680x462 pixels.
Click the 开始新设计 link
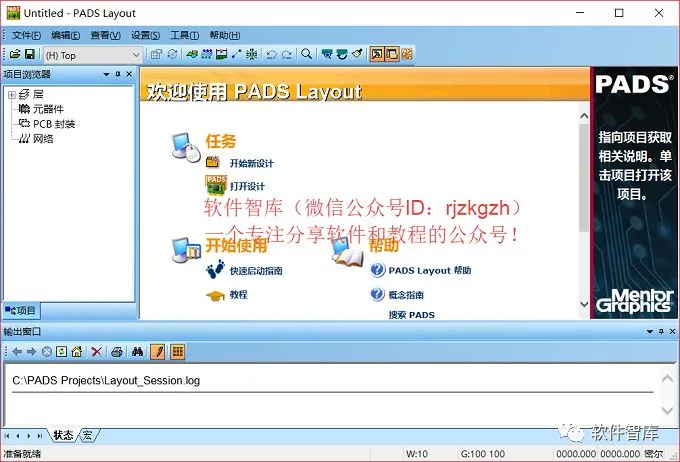point(252,164)
